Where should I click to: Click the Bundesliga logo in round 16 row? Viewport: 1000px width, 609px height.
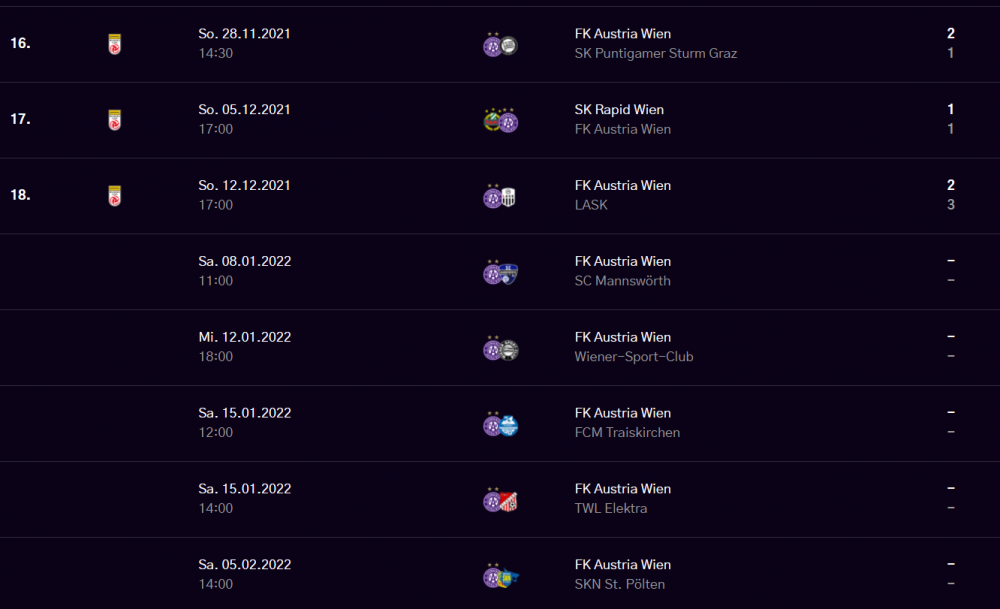coord(115,44)
